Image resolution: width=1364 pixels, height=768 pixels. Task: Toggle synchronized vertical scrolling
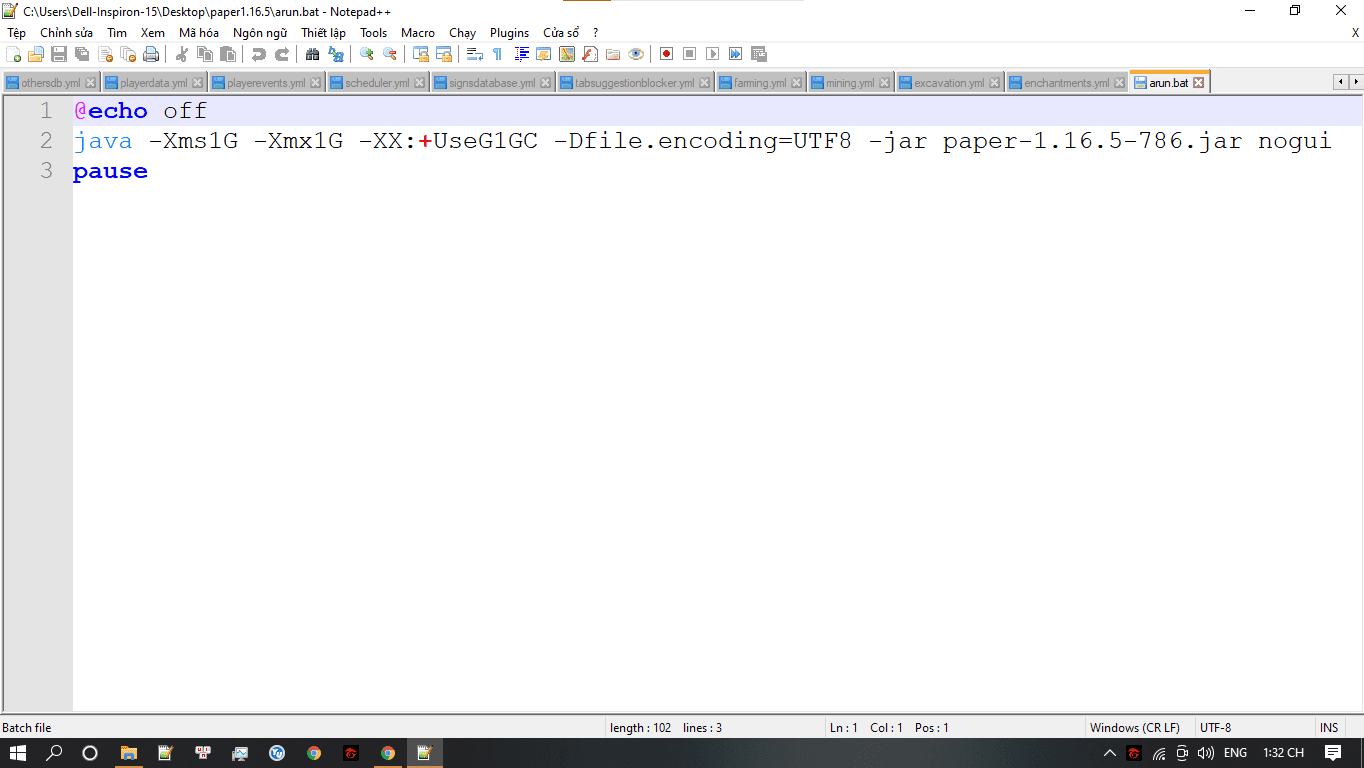pos(421,54)
